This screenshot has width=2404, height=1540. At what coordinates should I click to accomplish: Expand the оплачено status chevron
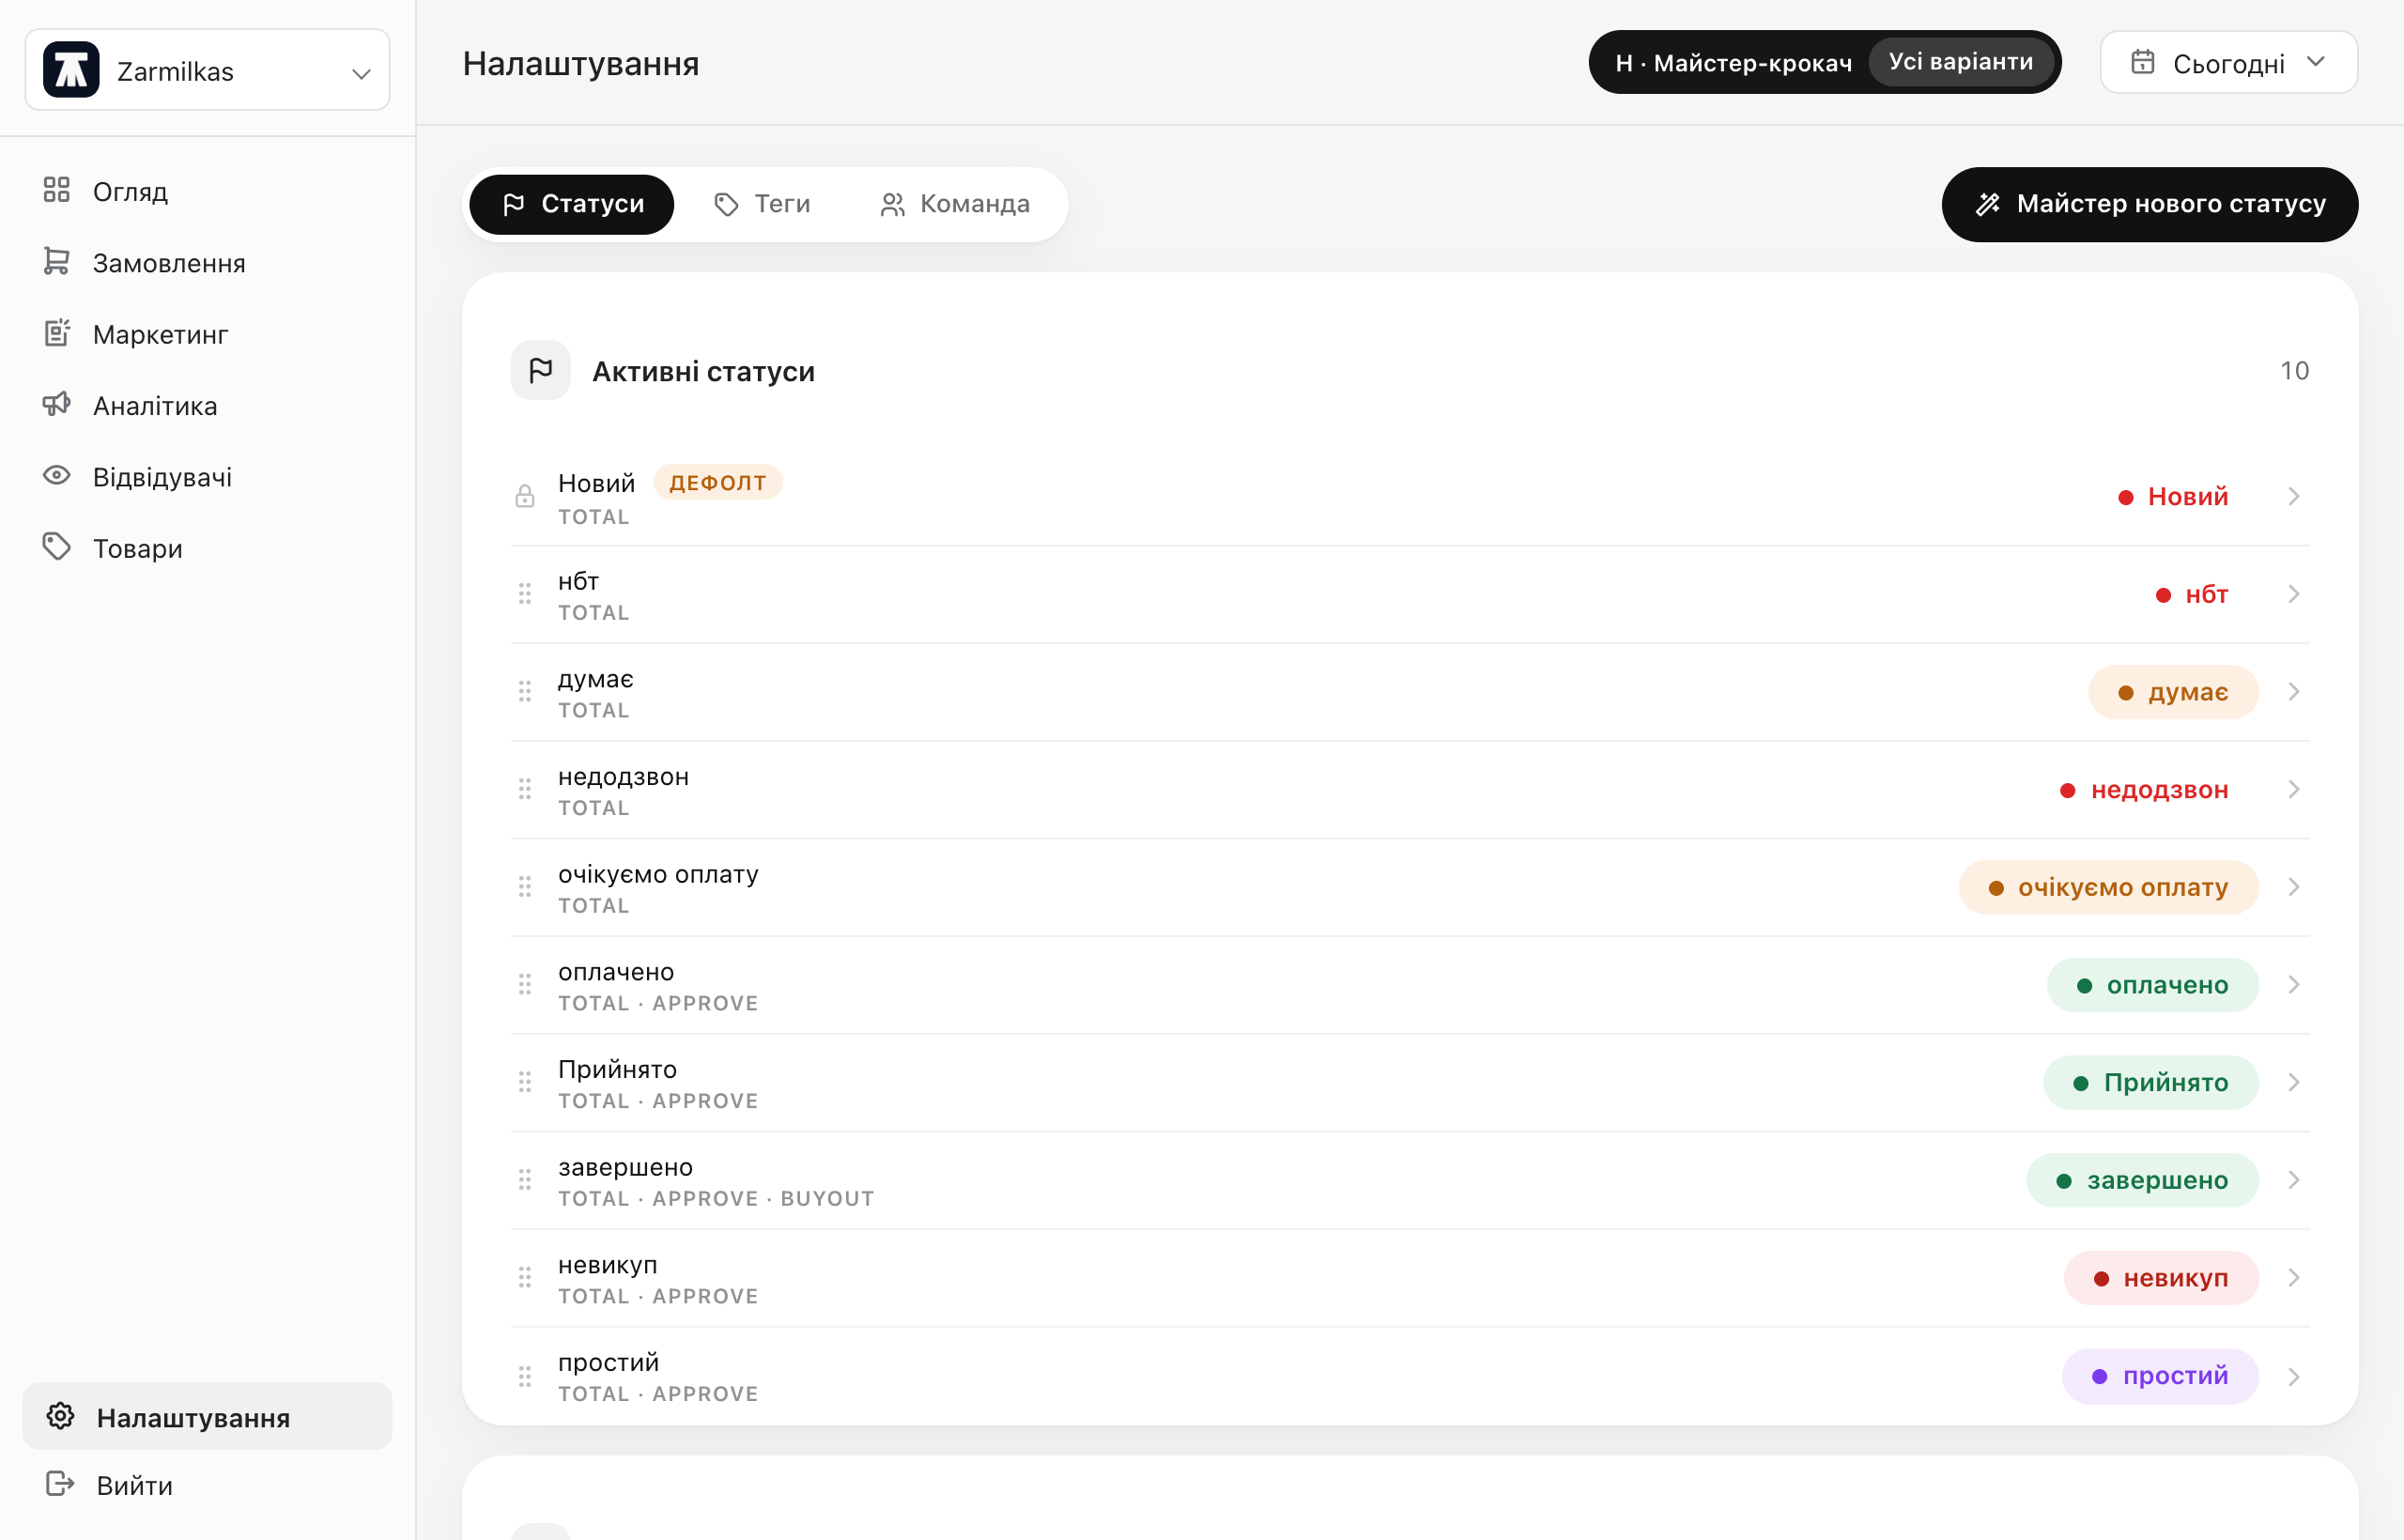pyautogui.click(x=2294, y=985)
